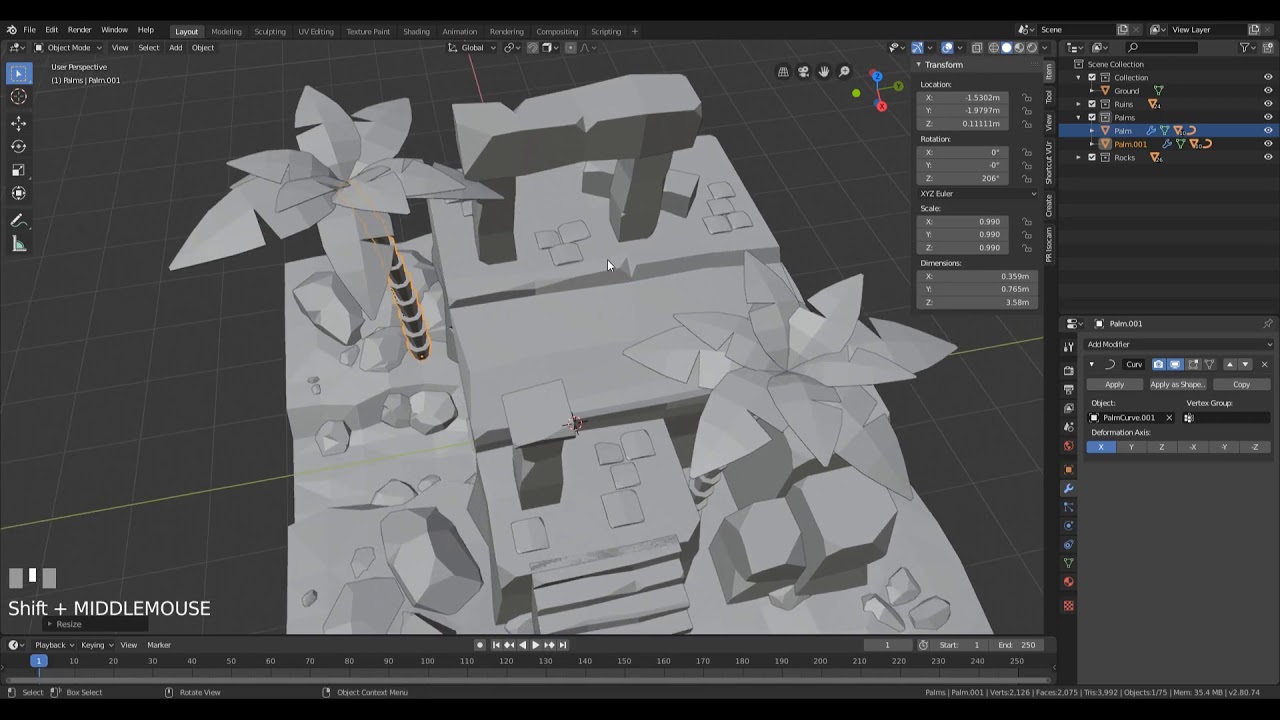Screen dimensions: 1280x720
Task: Open the XYZ Euler rotation mode dropdown
Action: tap(979, 193)
